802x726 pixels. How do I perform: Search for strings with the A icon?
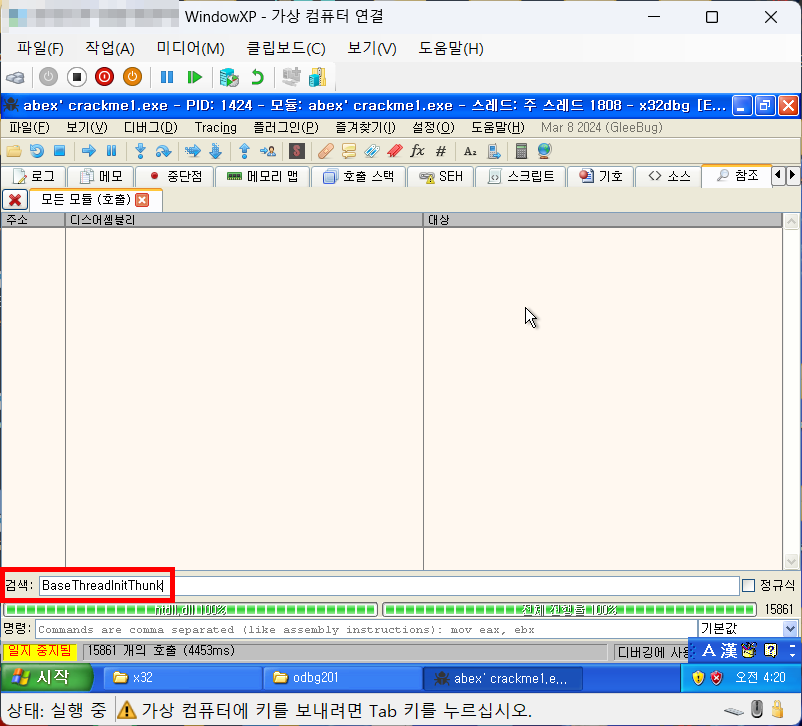click(470, 151)
